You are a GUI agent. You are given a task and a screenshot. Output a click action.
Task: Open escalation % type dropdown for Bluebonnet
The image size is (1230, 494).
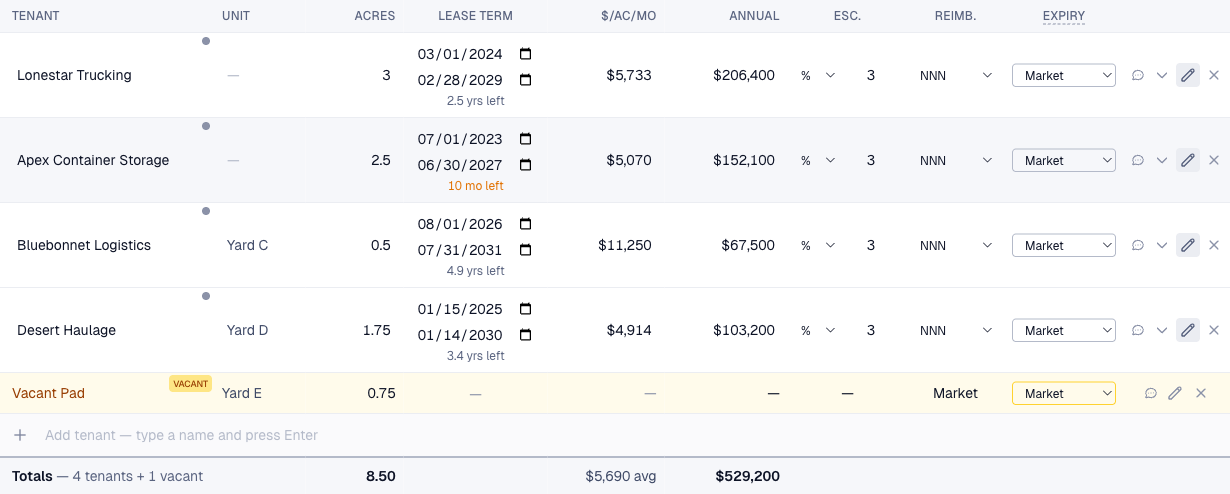click(816, 245)
